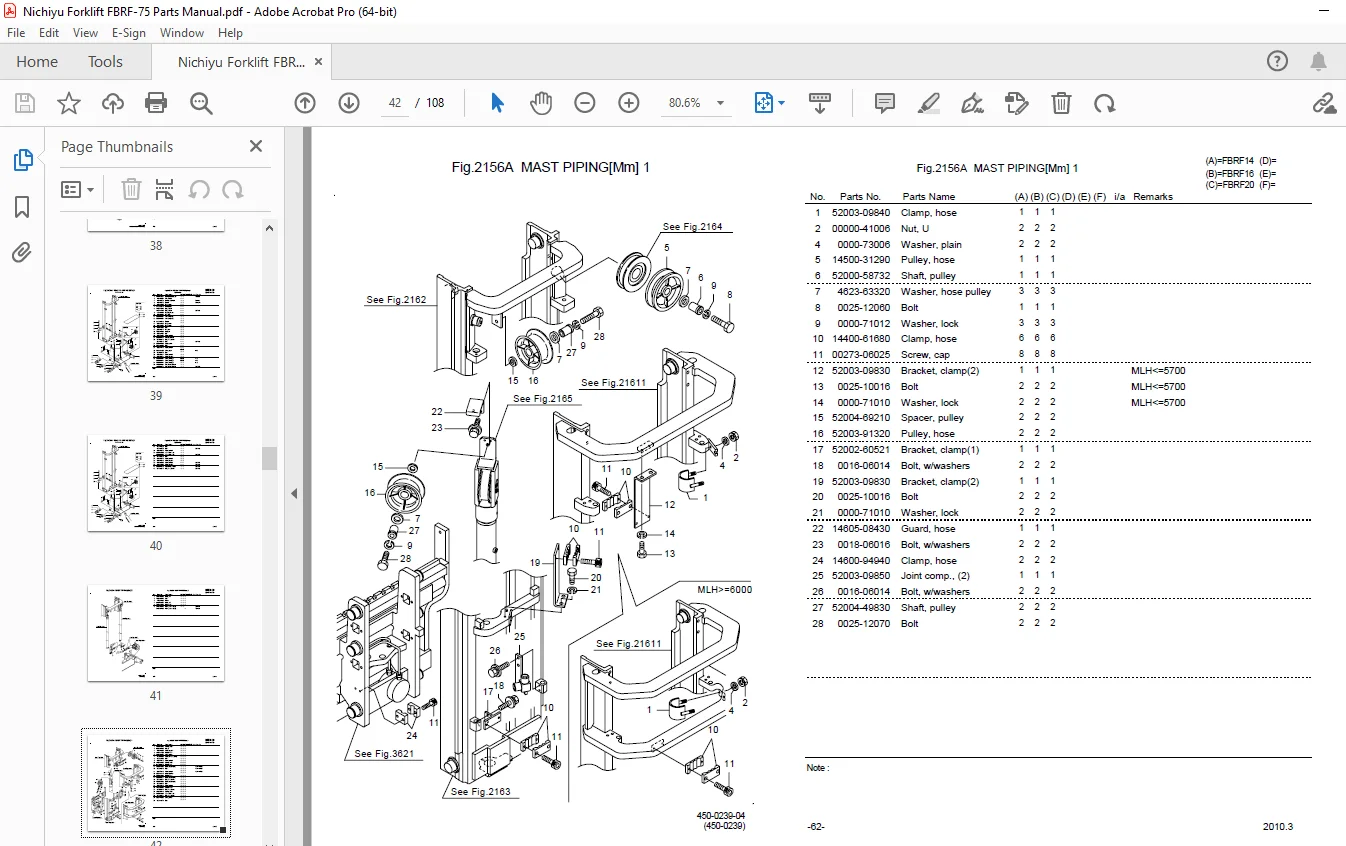Click the scrolling mode icon in the toolbar
The height and width of the screenshot is (846, 1346).
[x=820, y=103]
